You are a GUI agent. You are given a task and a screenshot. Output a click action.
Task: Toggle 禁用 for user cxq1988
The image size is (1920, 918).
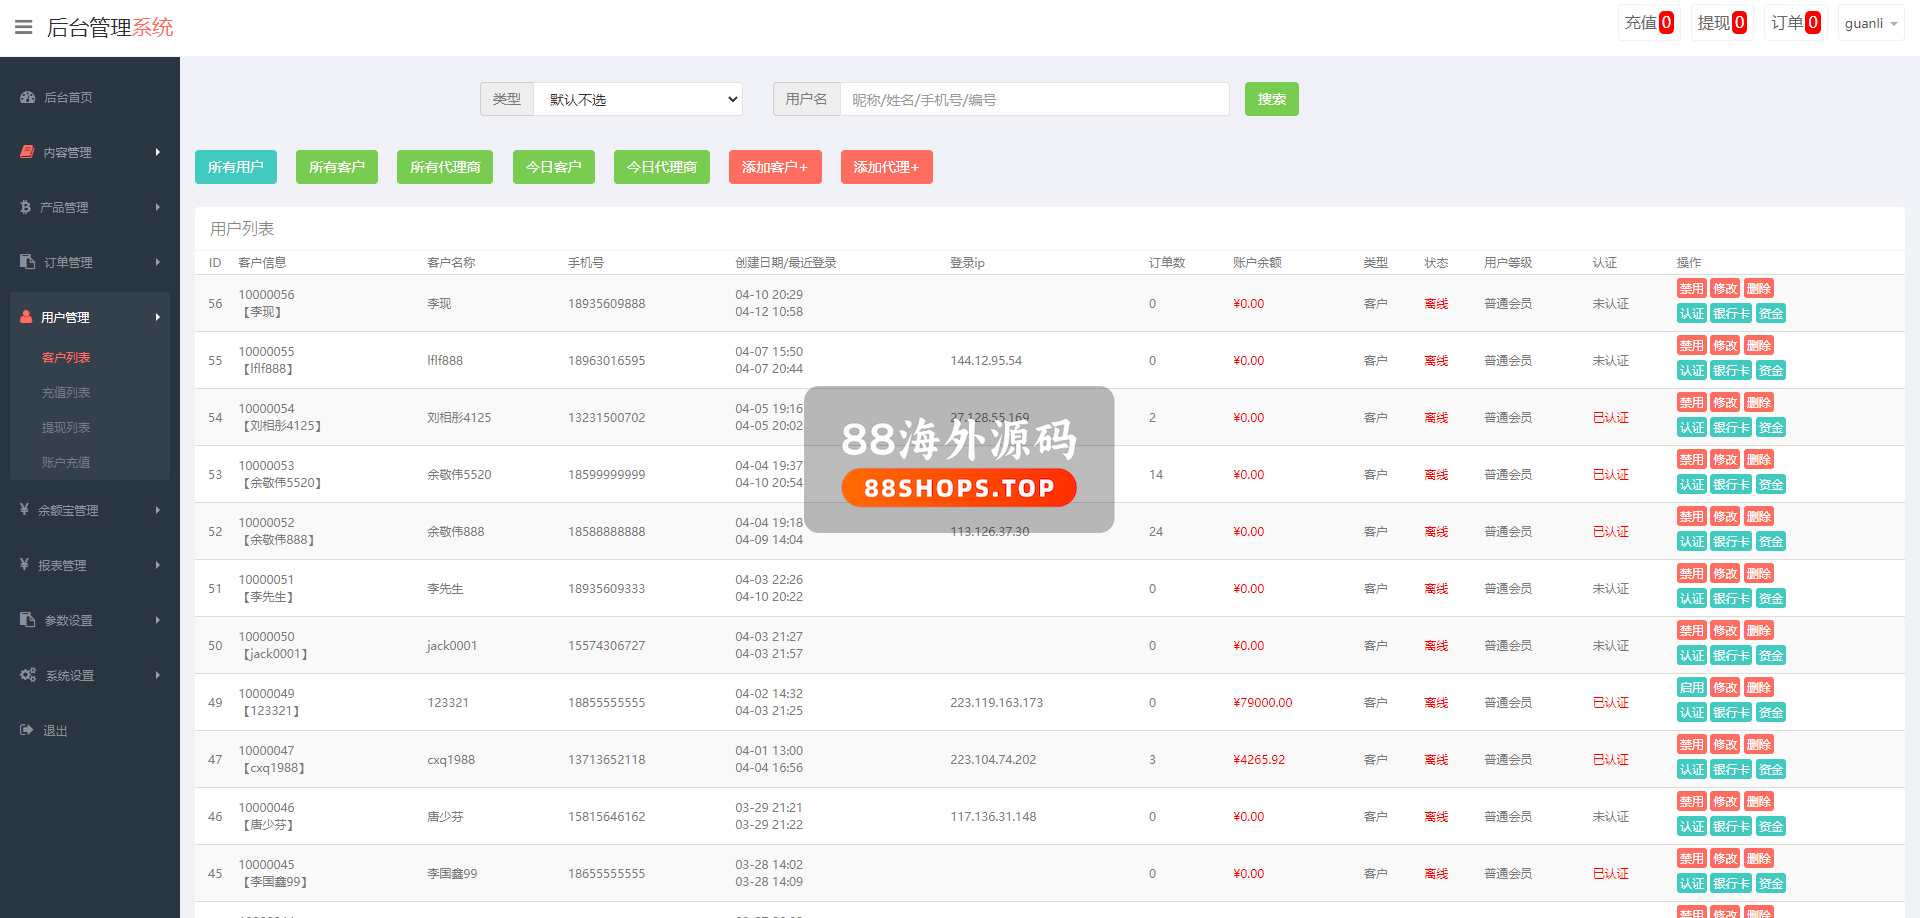[1691, 745]
